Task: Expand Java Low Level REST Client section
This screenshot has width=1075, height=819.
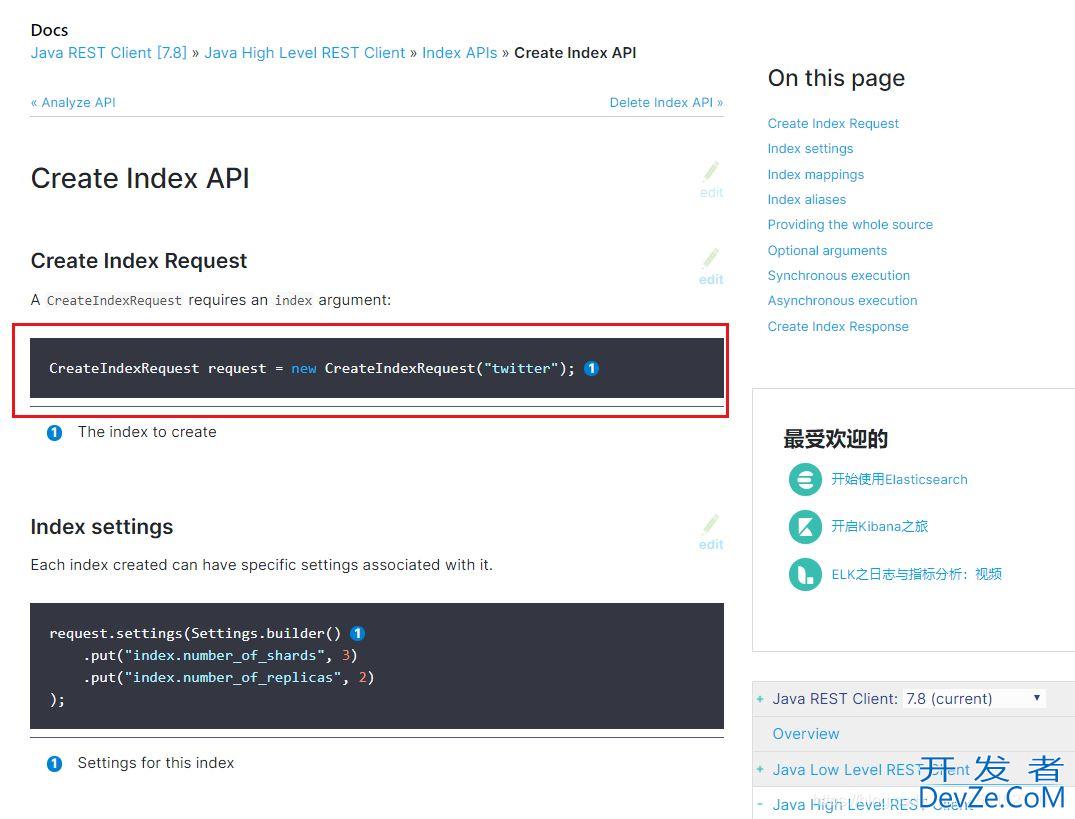Action: coord(760,770)
